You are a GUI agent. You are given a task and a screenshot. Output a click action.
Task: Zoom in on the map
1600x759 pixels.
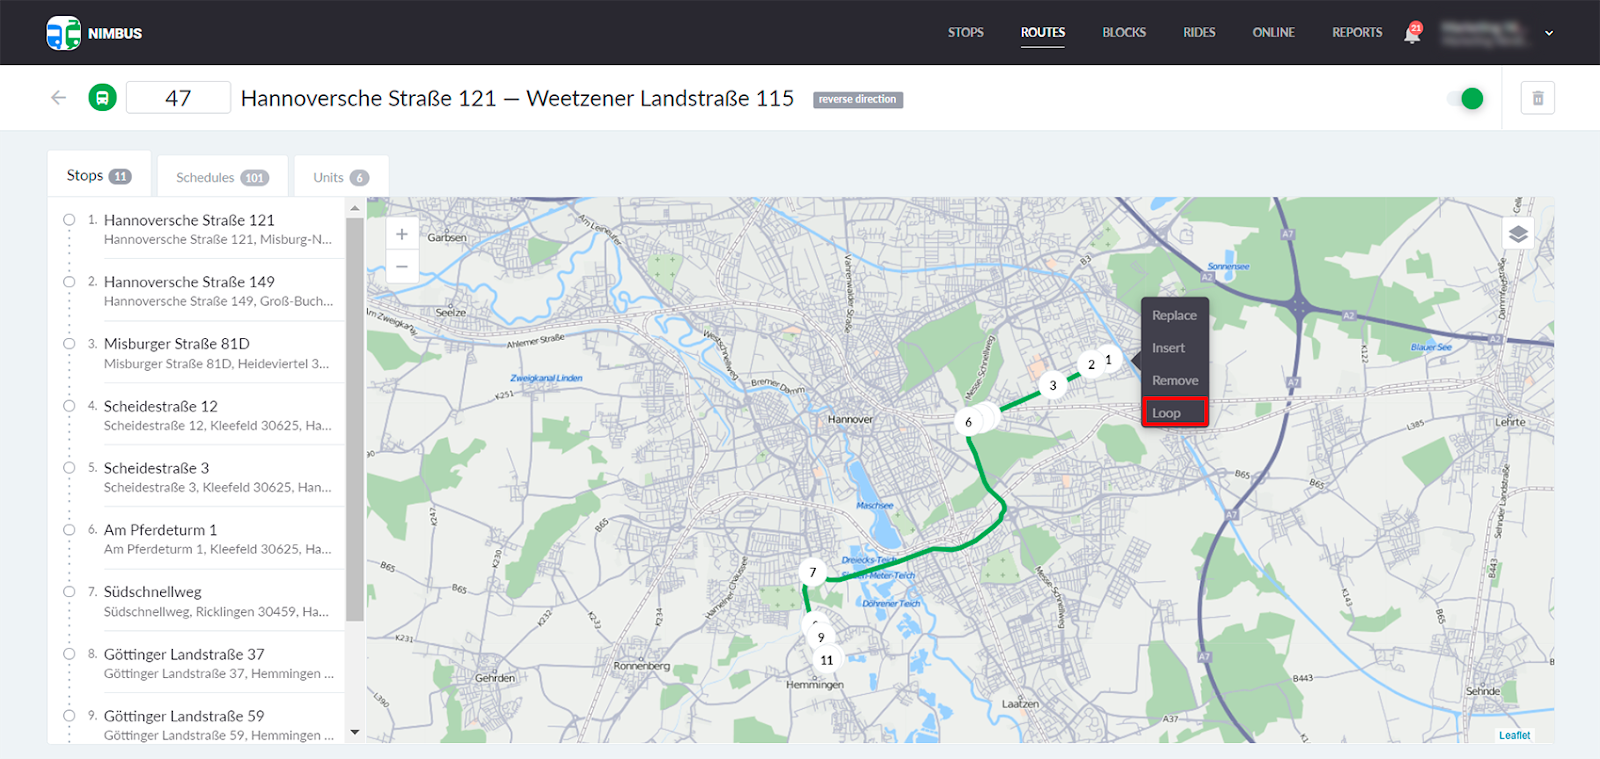(x=402, y=234)
